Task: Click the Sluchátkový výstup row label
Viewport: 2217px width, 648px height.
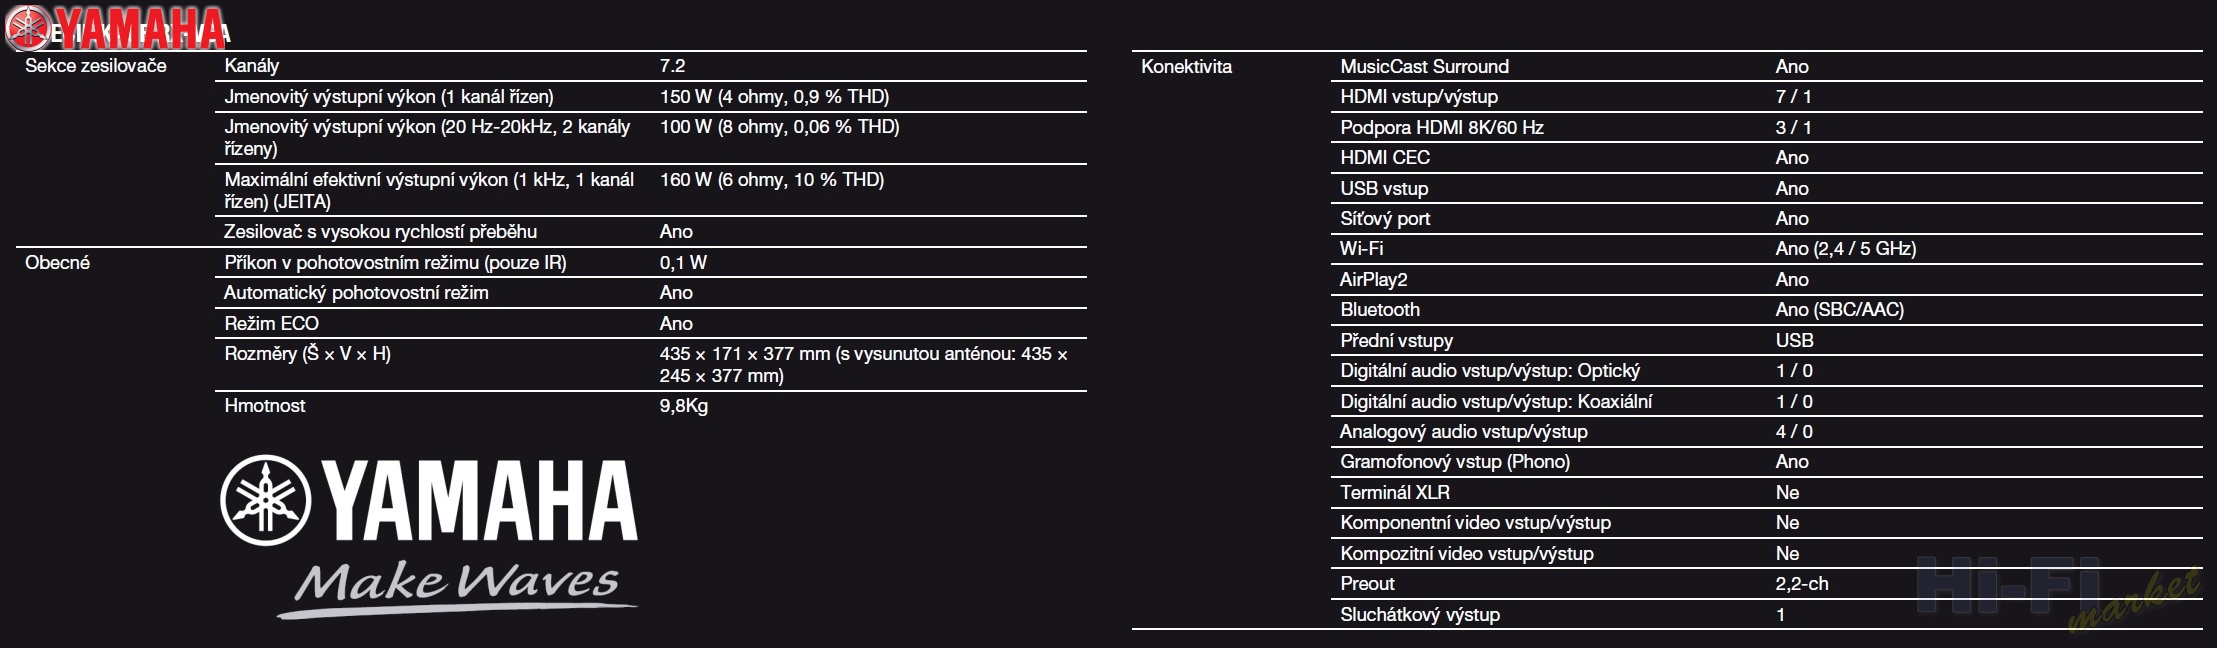Action: pos(1420,615)
